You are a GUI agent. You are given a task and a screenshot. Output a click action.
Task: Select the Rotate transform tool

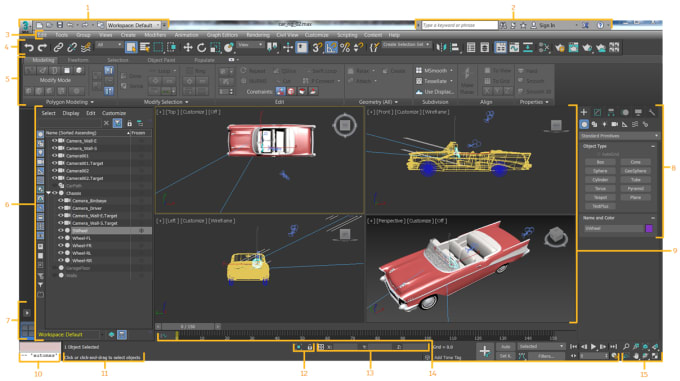pyautogui.click(x=201, y=48)
